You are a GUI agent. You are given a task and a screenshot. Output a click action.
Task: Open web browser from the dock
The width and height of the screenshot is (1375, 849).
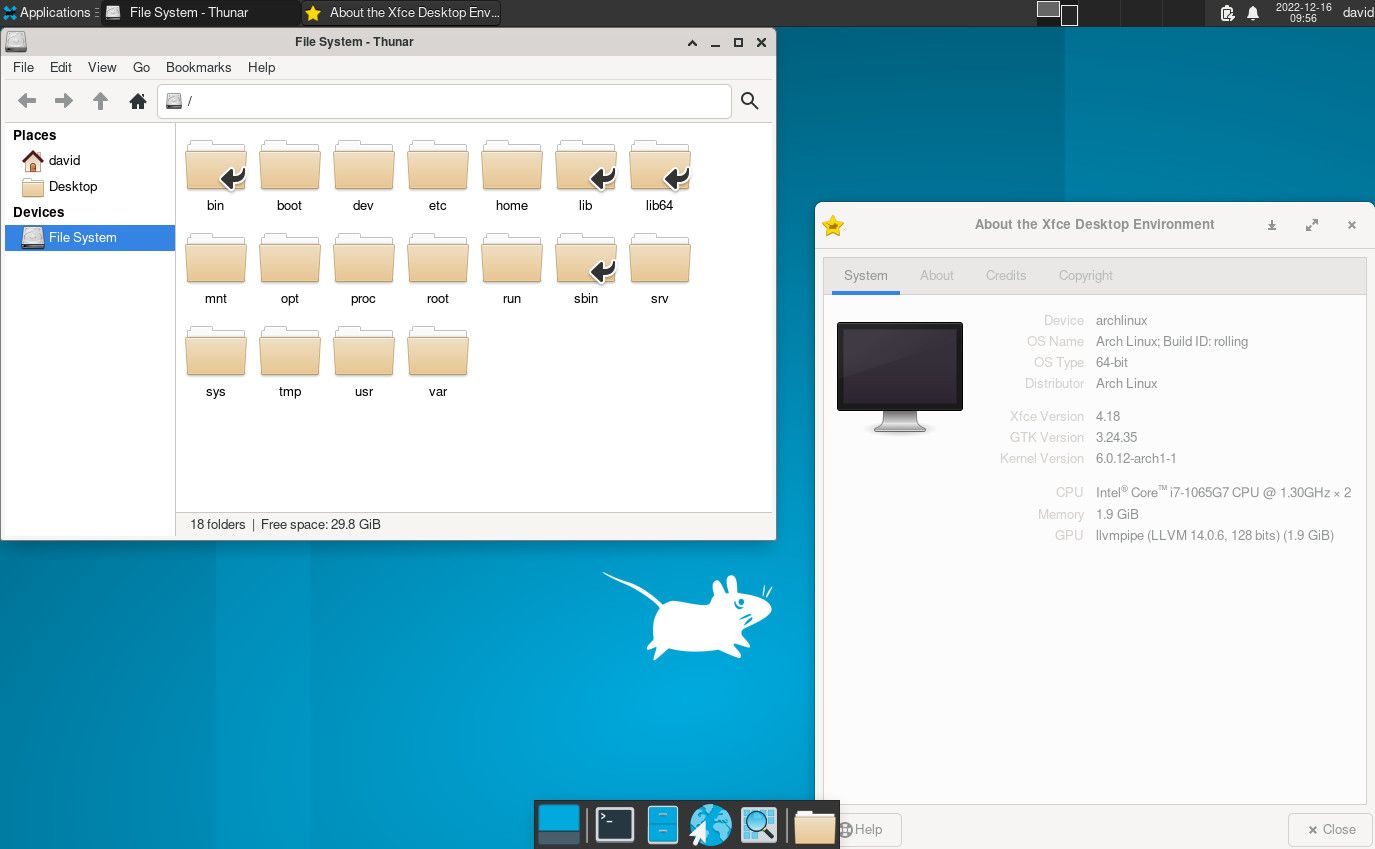point(710,825)
